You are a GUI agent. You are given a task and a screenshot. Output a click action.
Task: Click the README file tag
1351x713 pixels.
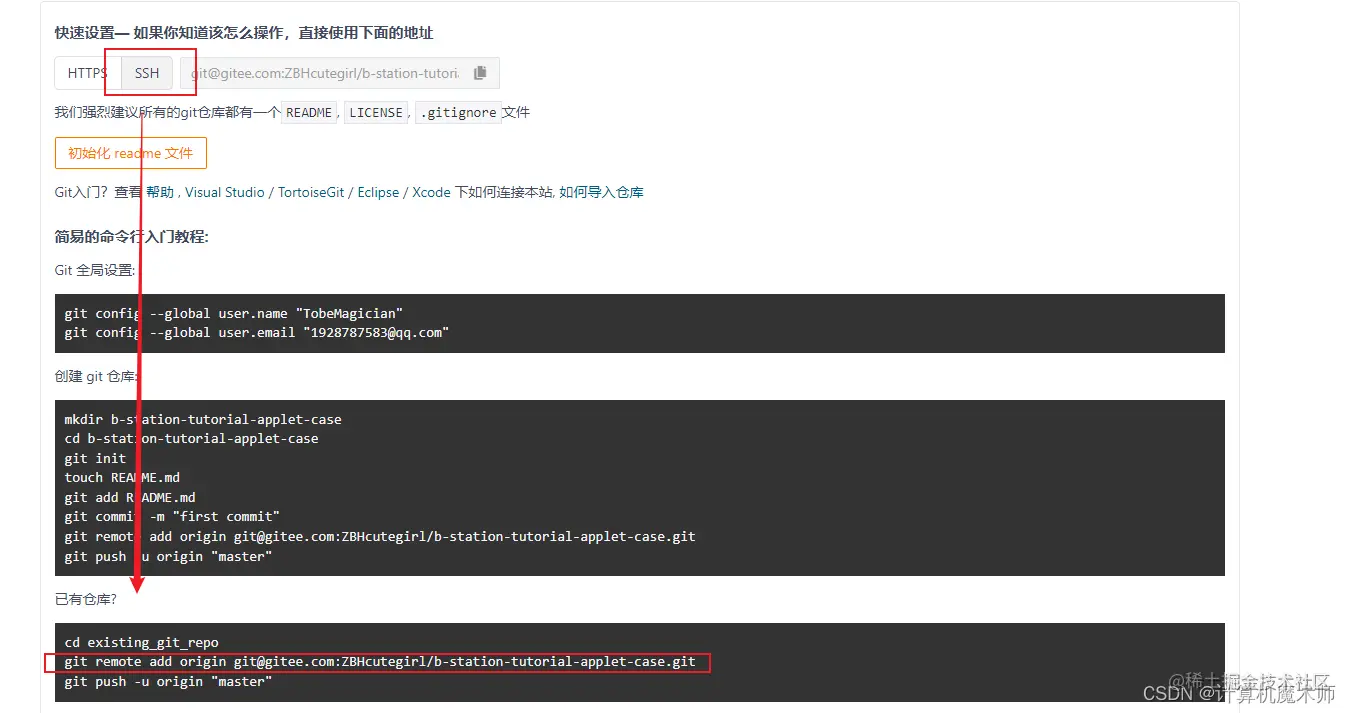[309, 113]
